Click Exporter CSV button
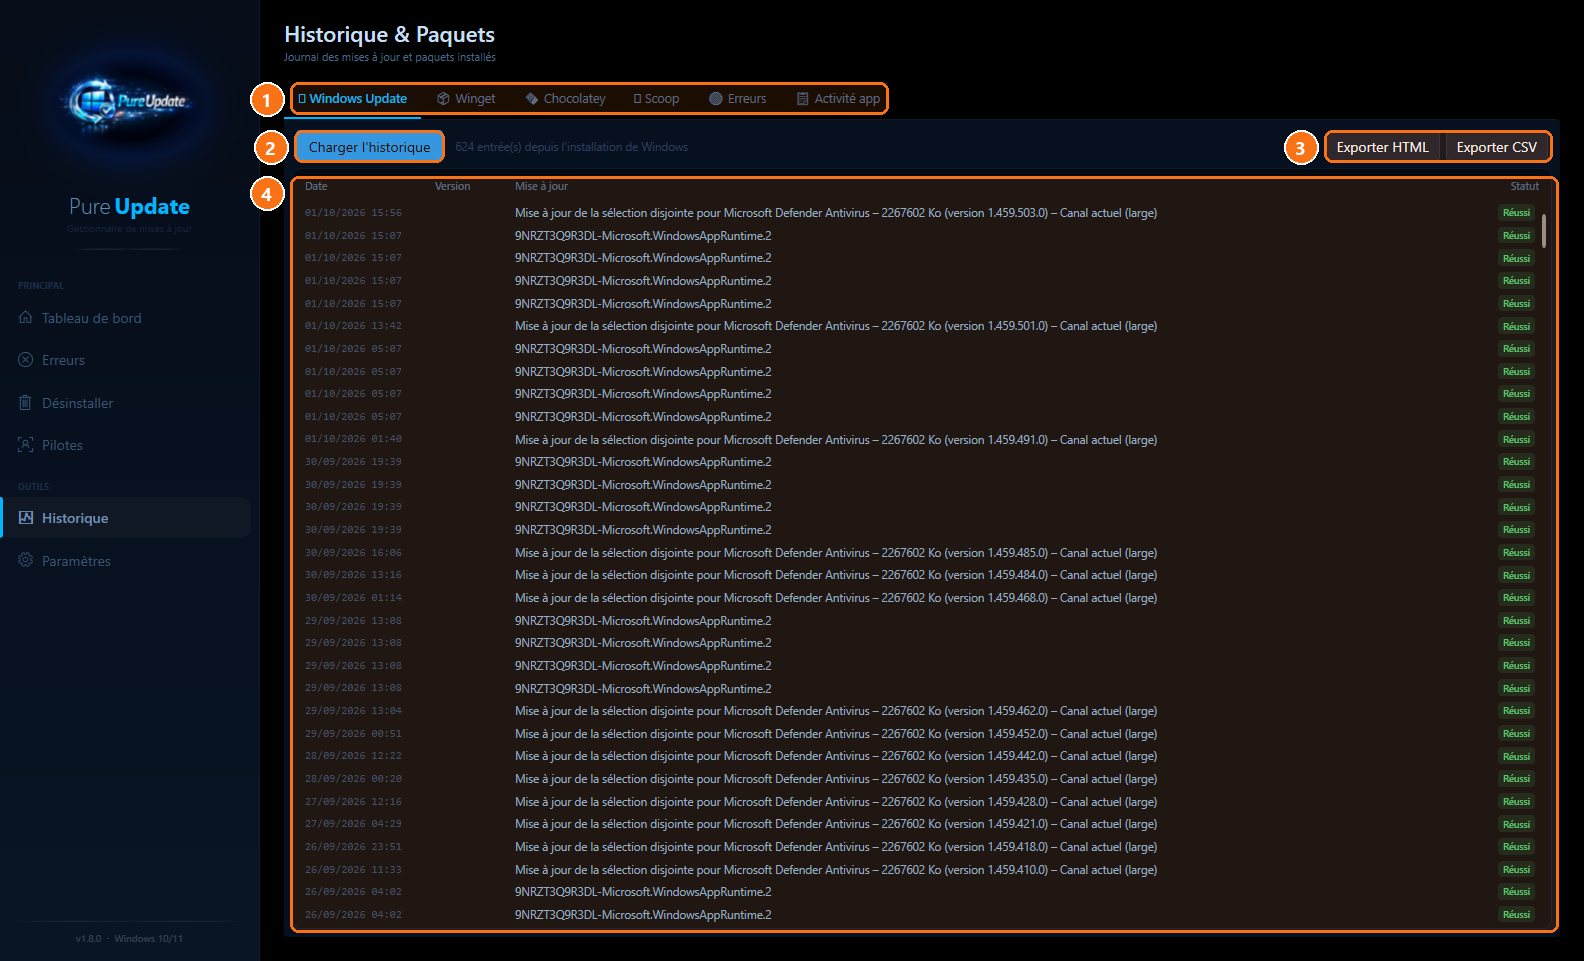 click(1496, 147)
